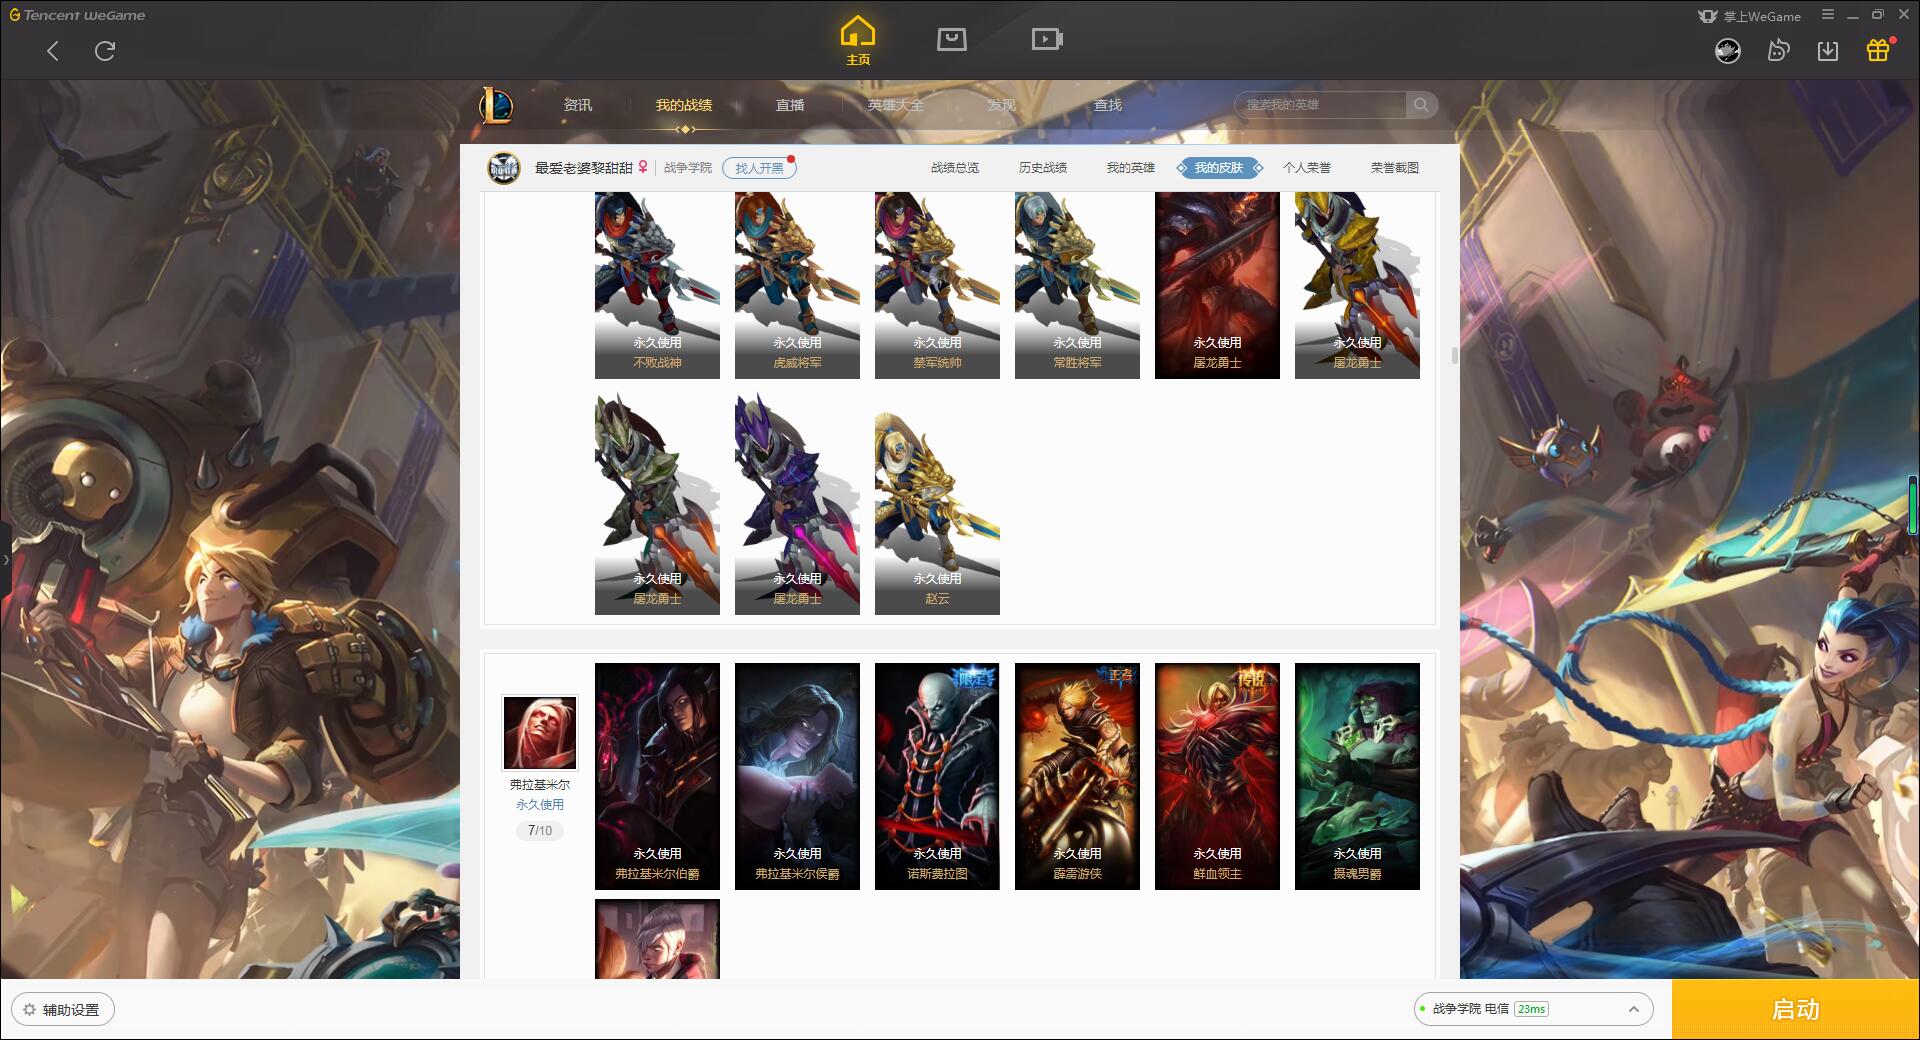The width and height of the screenshot is (1920, 1040).
Task: Click the 辅助设置 button
Action: (63, 1010)
